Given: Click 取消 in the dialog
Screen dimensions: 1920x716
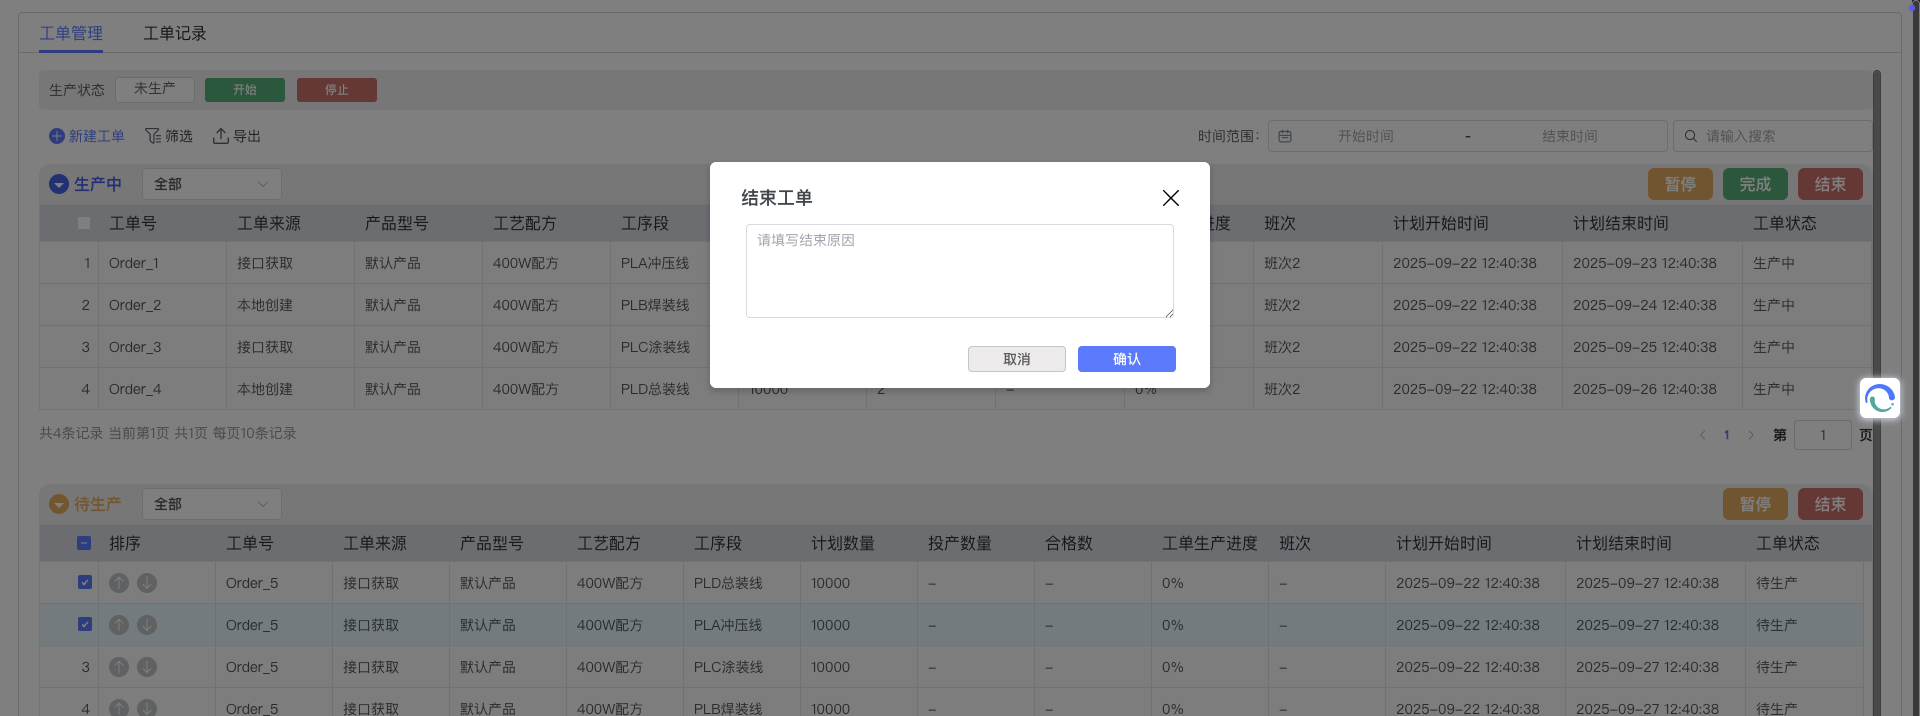Looking at the screenshot, I should point(1016,359).
